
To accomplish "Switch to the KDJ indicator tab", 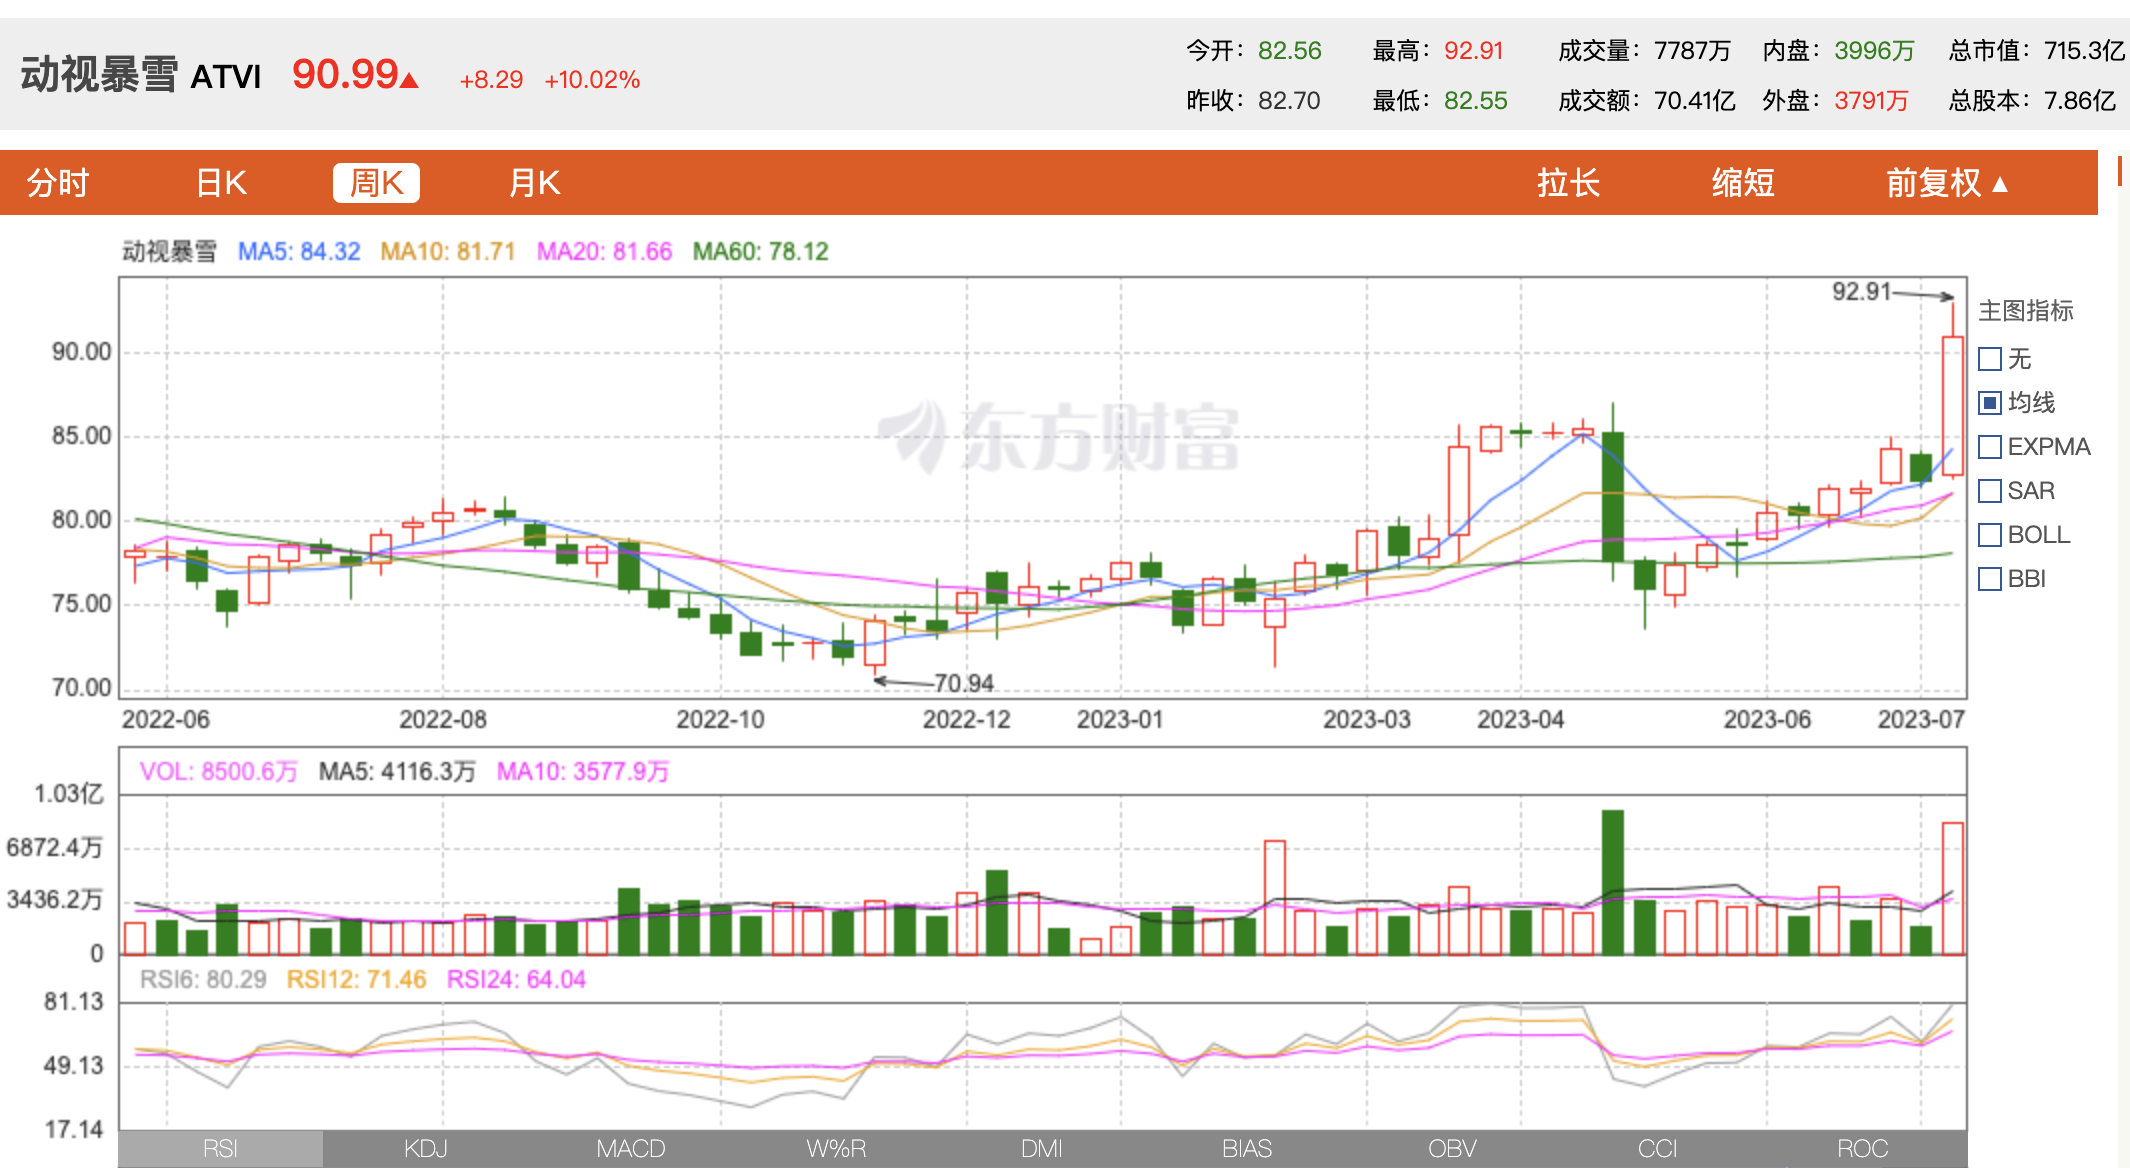I will [425, 1149].
